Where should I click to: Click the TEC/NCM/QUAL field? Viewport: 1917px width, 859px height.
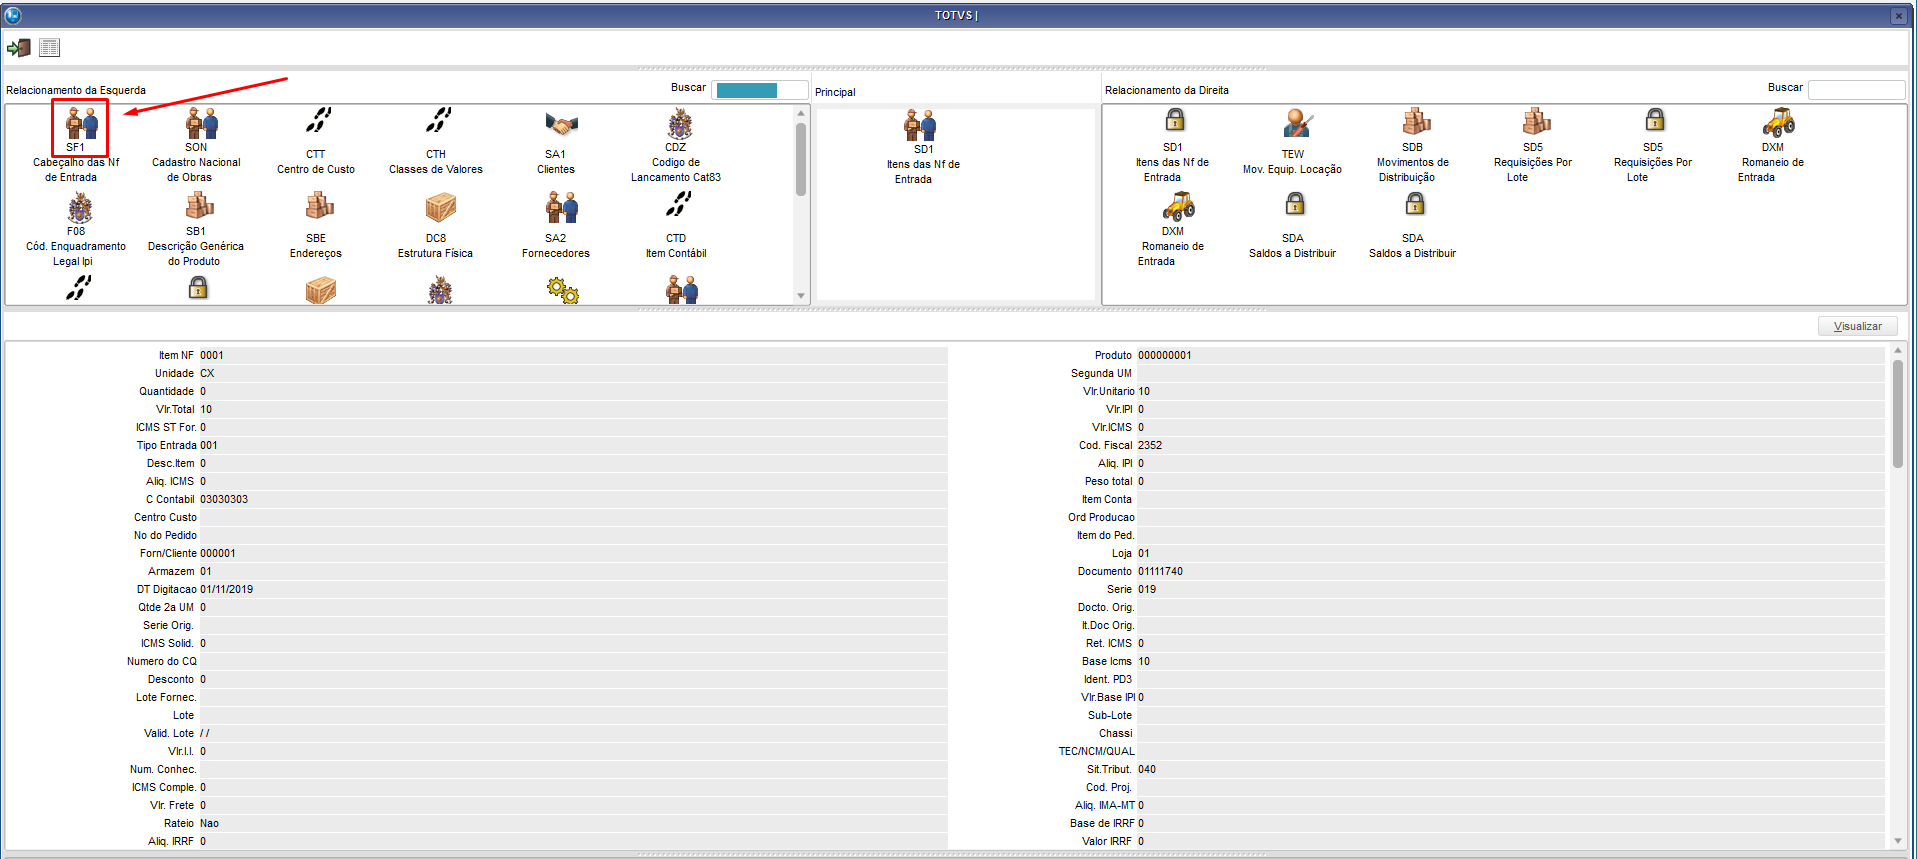[x=1510, y=751]
